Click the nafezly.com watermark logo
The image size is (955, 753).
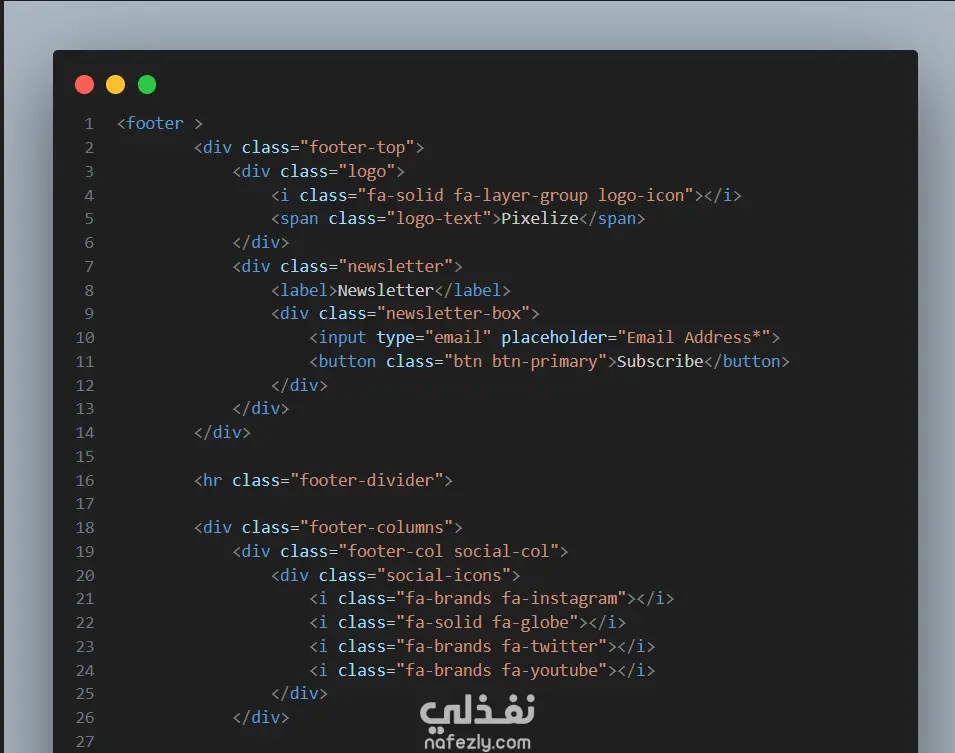(x=478, y=723)
